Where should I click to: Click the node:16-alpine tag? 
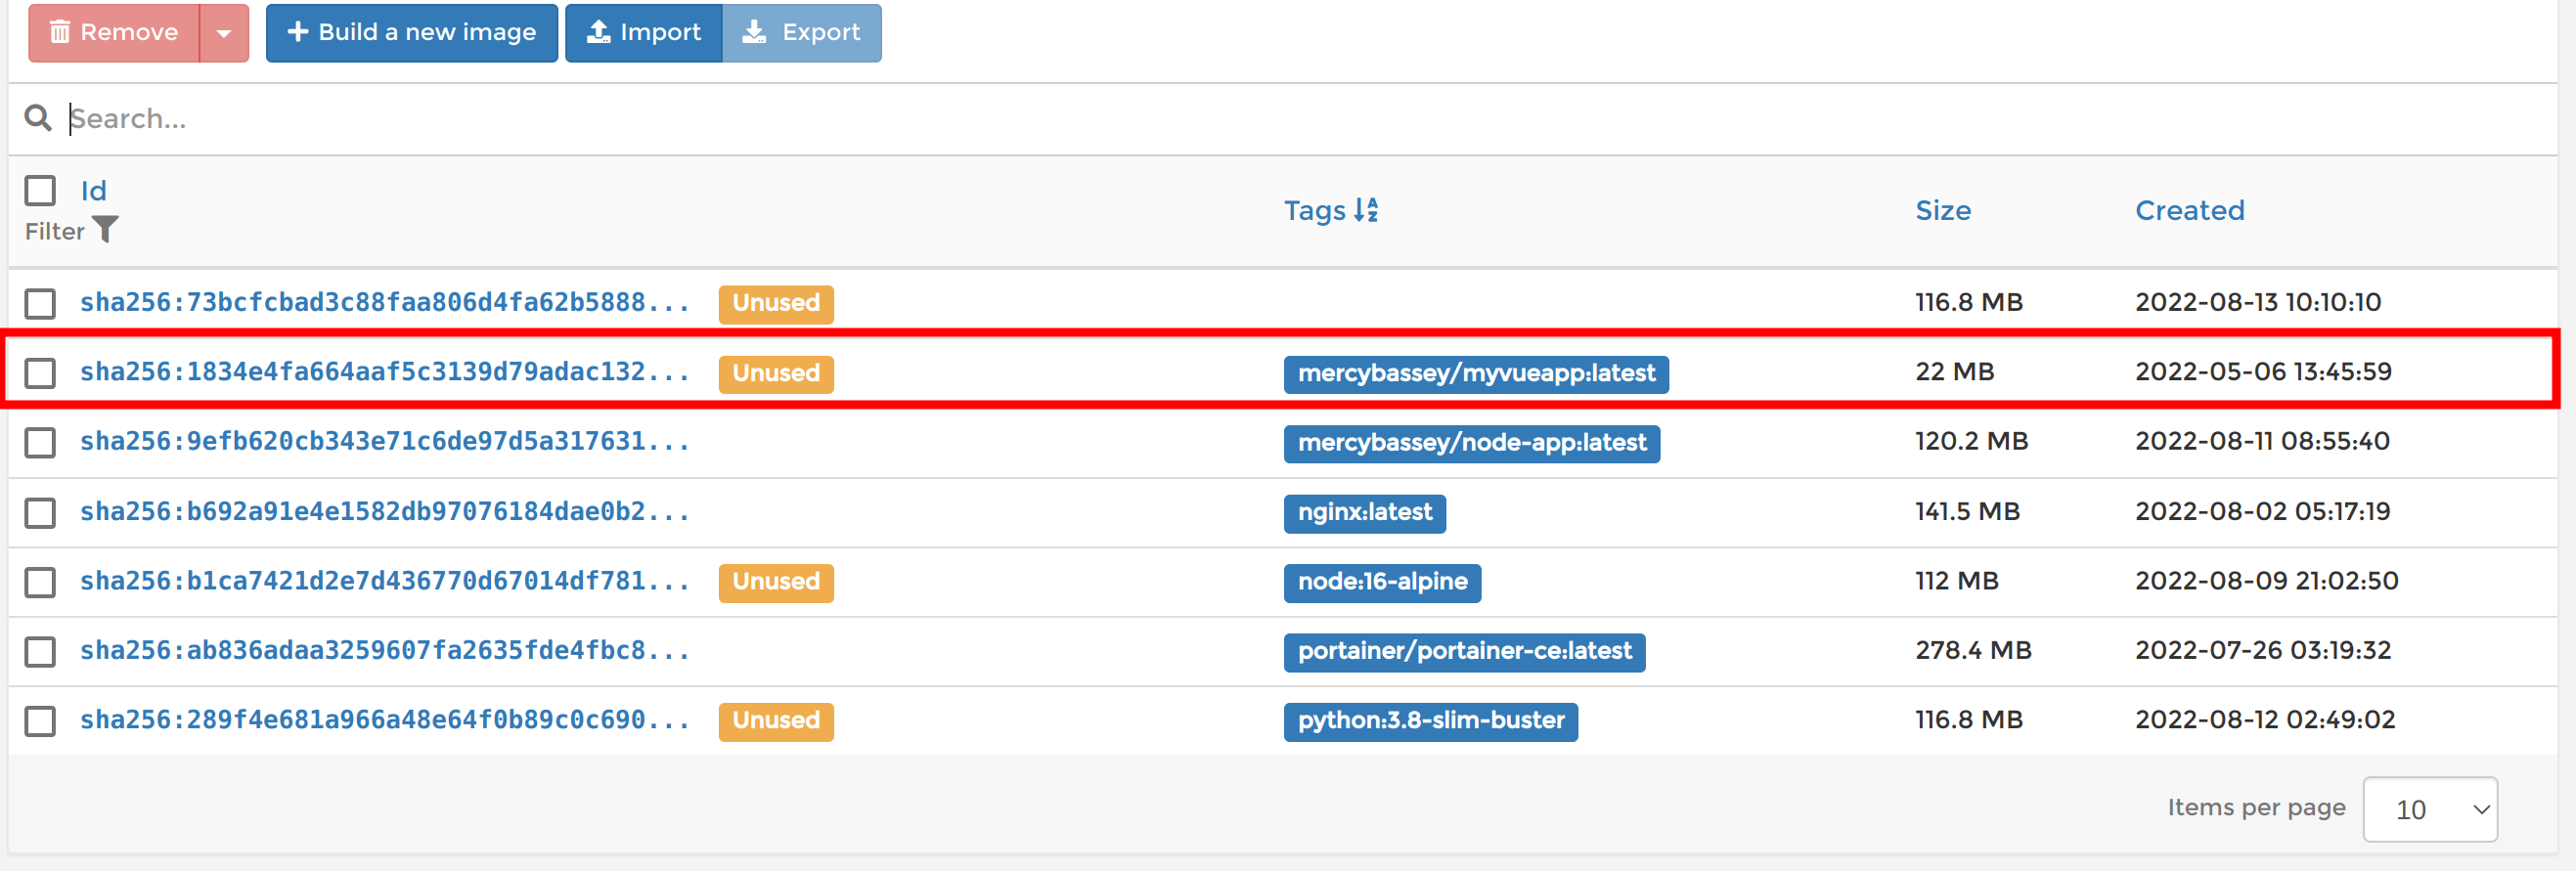(x=1383, y=582)
